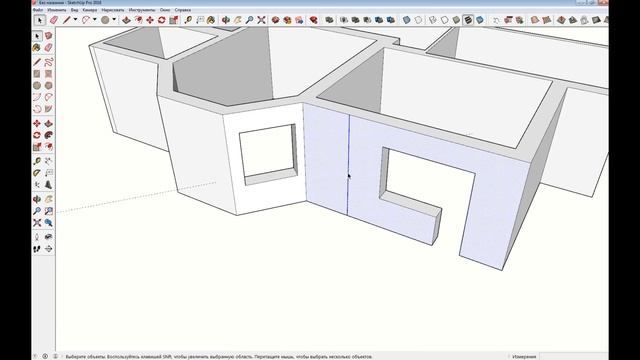Select the 3D Text tool
The image size is (640, 360).
pos(49,185)
